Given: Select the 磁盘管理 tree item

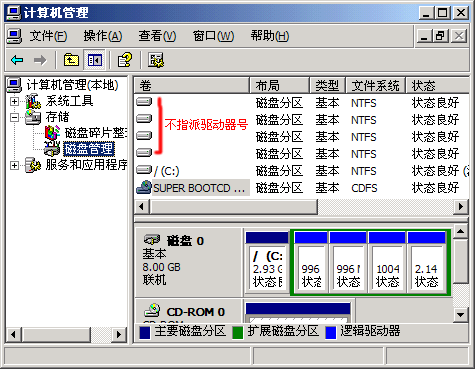Looking at the screenshot, I should (89, 149).
